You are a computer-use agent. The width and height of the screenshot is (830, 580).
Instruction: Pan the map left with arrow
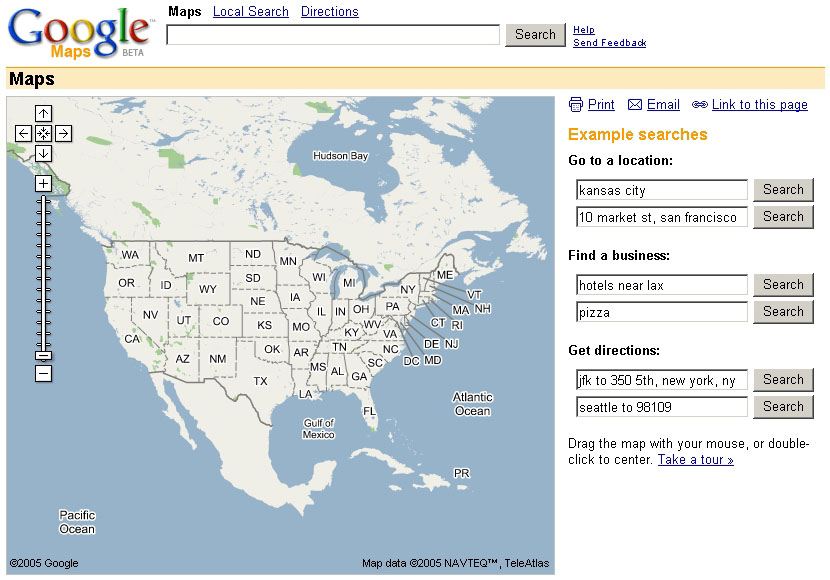[x=24, y=133]
